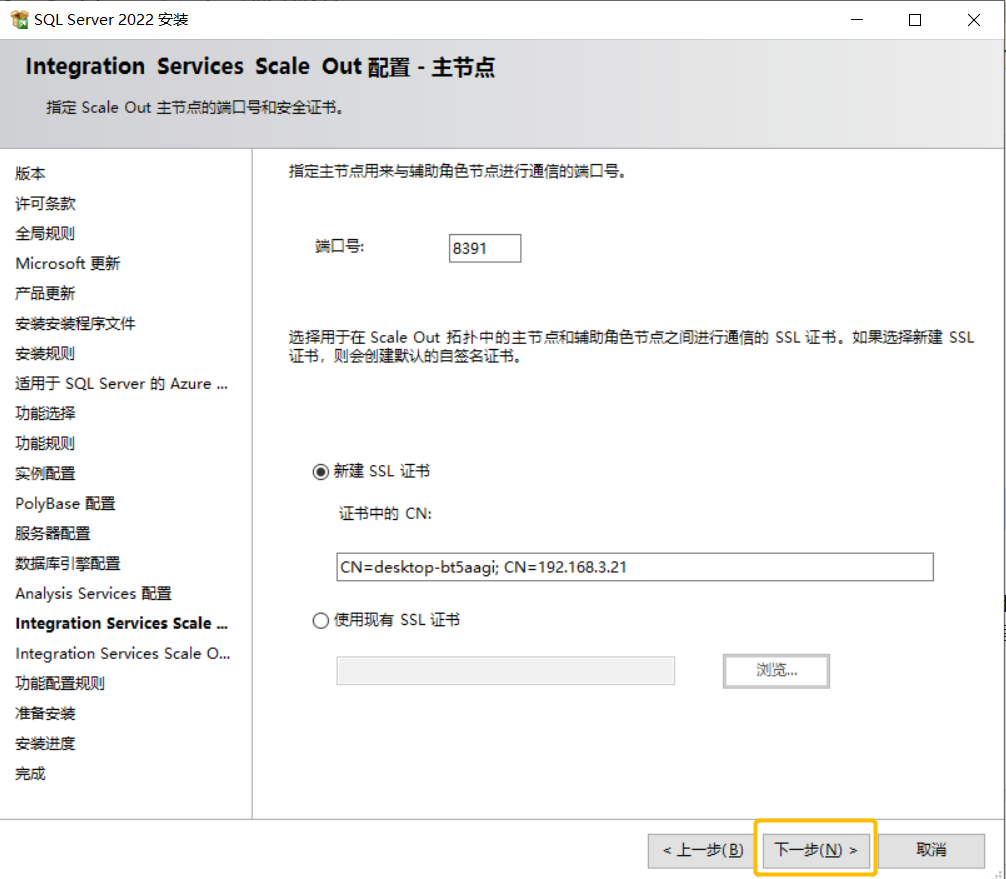Click the subtitle 指定 Scale Out 主节点的端口号和安全证书
1006x879 pixels.
pyautogui.click(x=196, y=108)
